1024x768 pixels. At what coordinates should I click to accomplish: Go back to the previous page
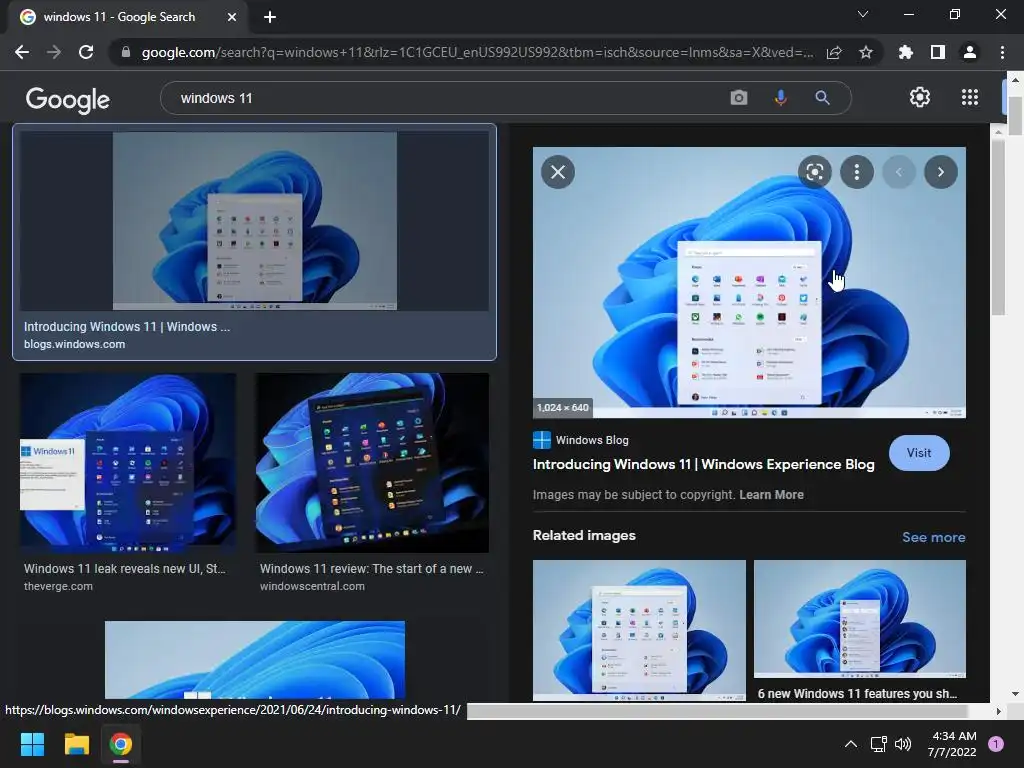tap(22, 52)
